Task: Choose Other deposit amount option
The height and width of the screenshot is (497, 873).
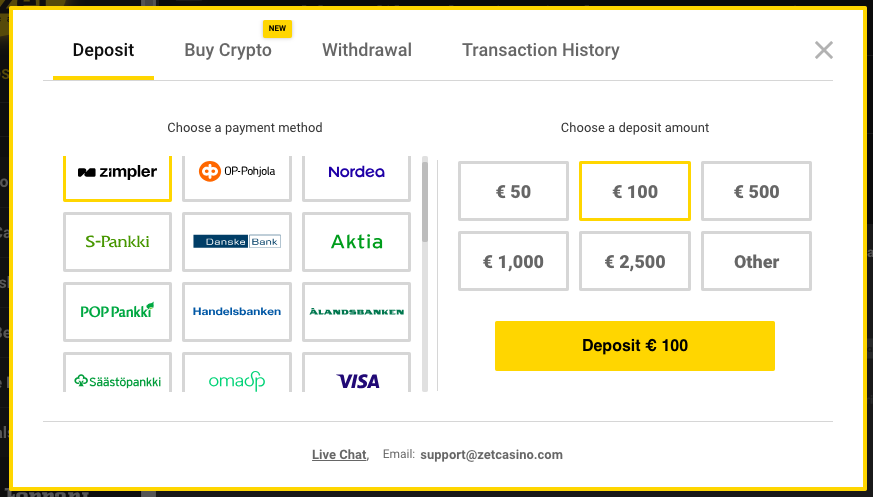Action: 756,261
